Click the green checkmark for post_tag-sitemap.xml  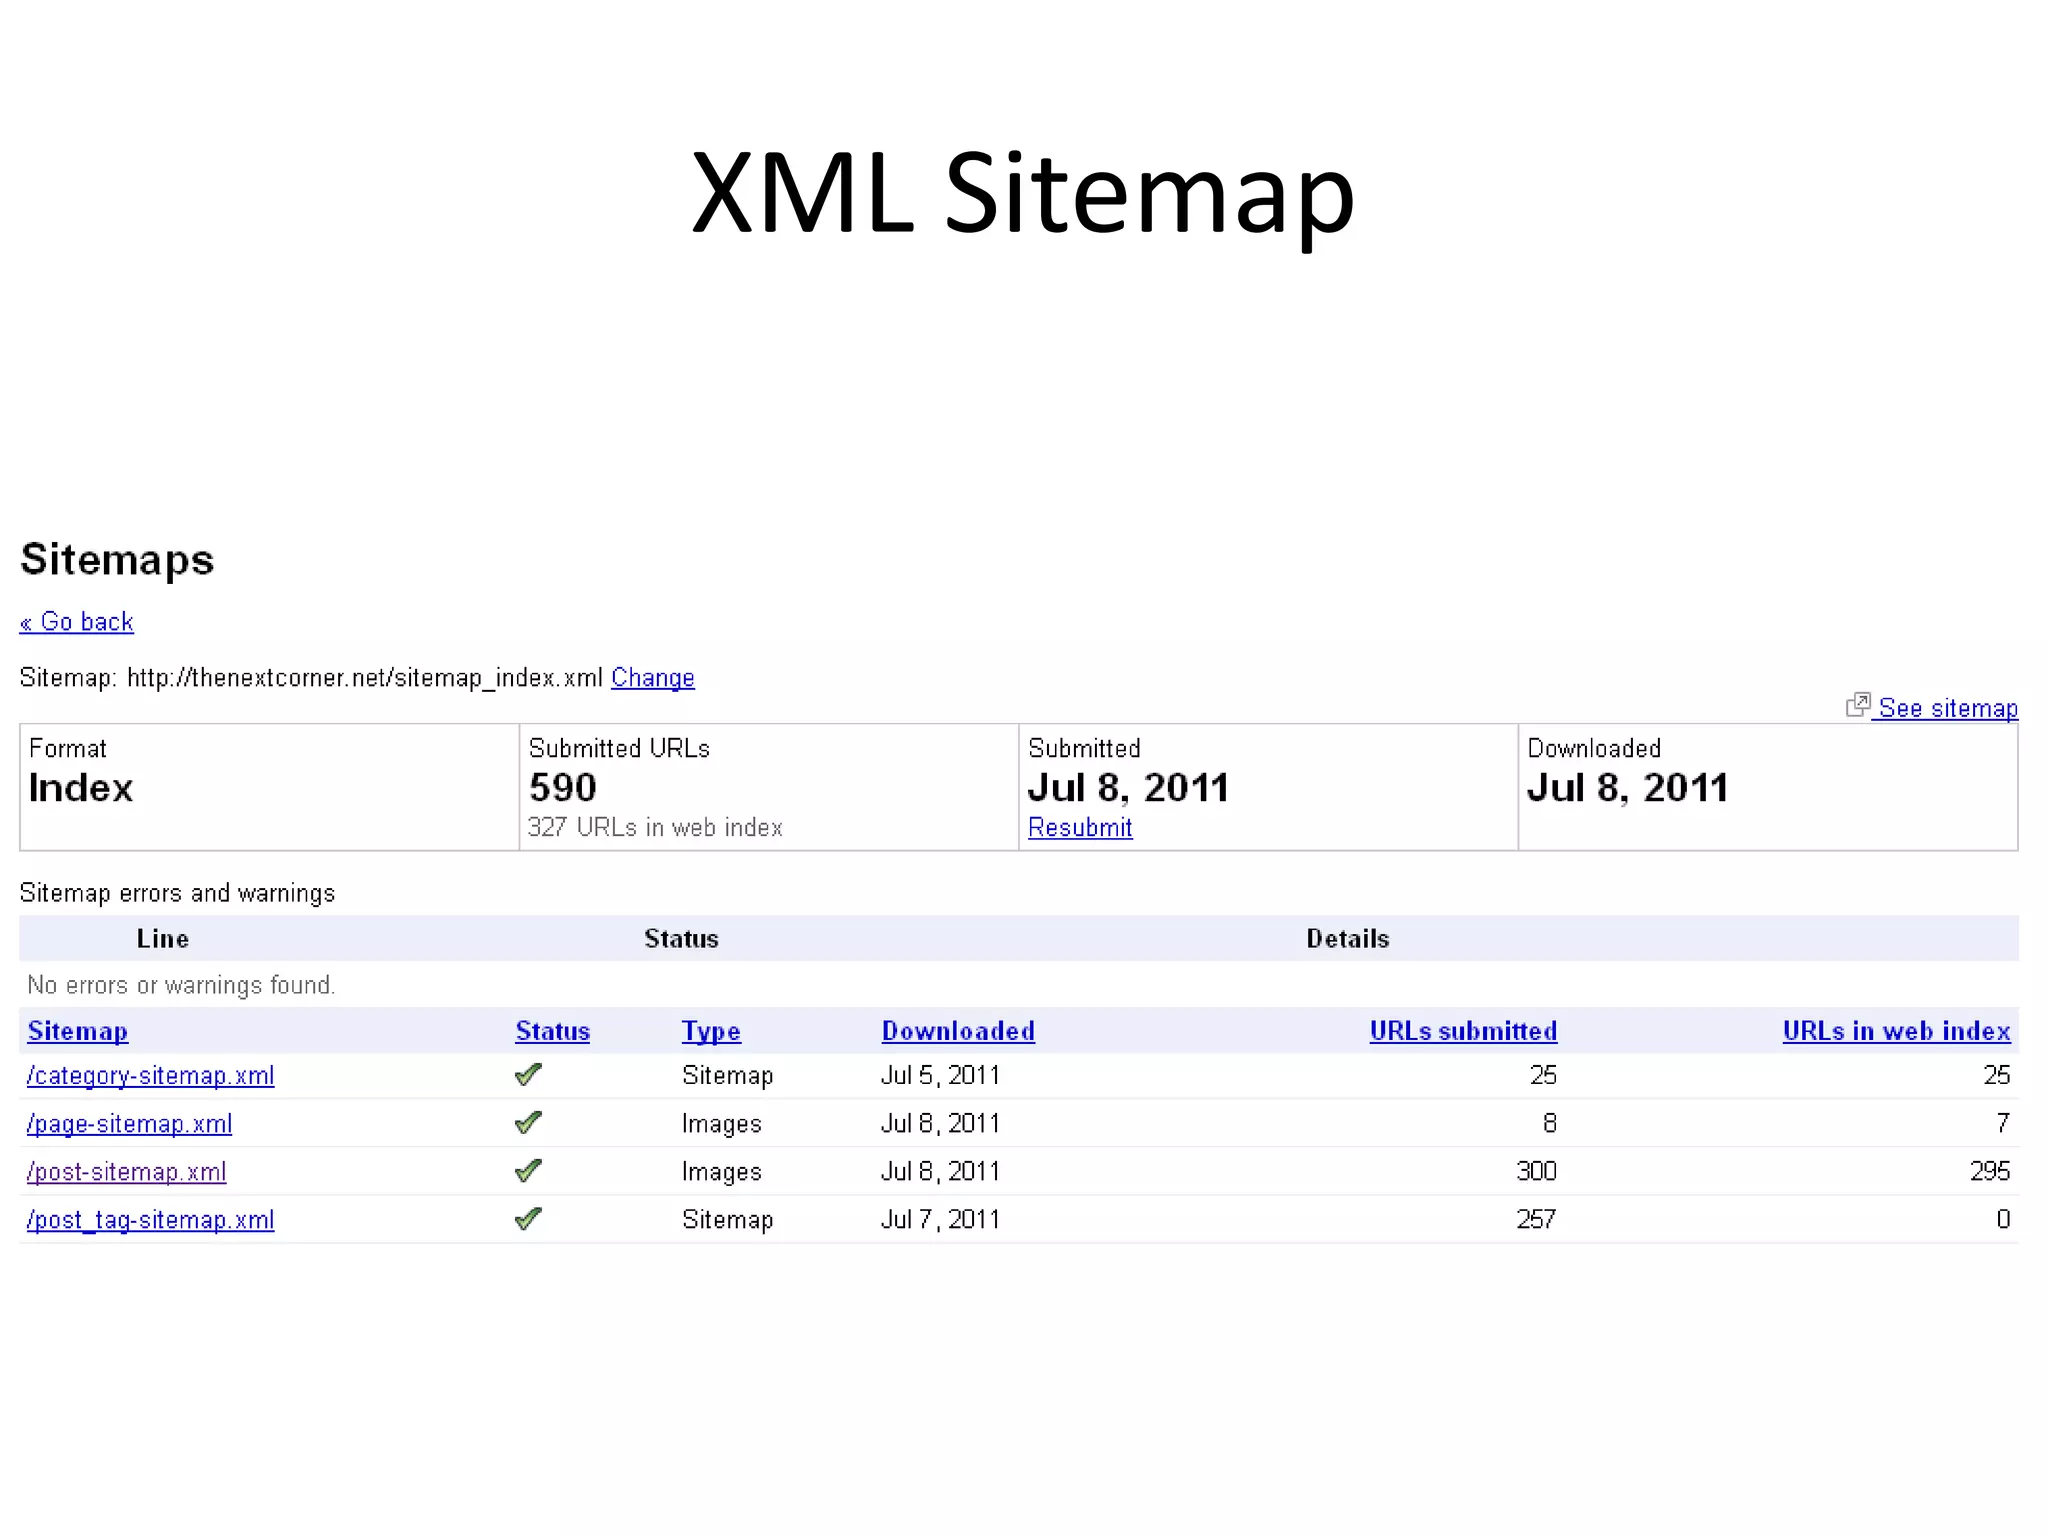(528, 1218)
